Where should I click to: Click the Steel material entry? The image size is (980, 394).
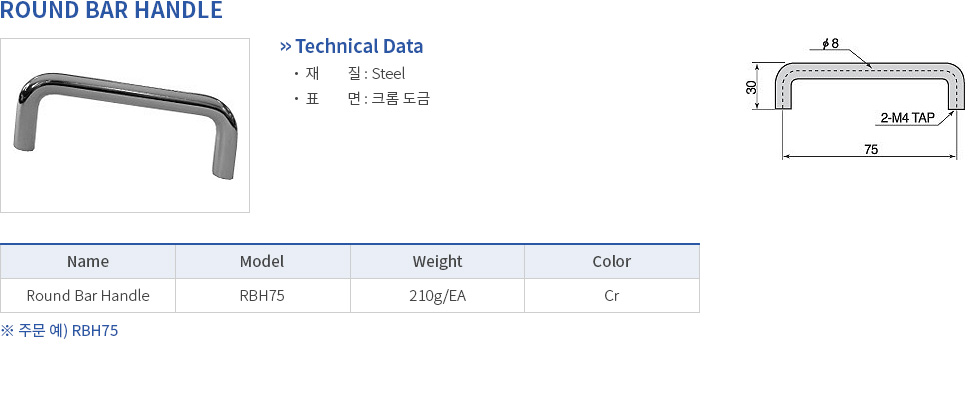point(388,74)
